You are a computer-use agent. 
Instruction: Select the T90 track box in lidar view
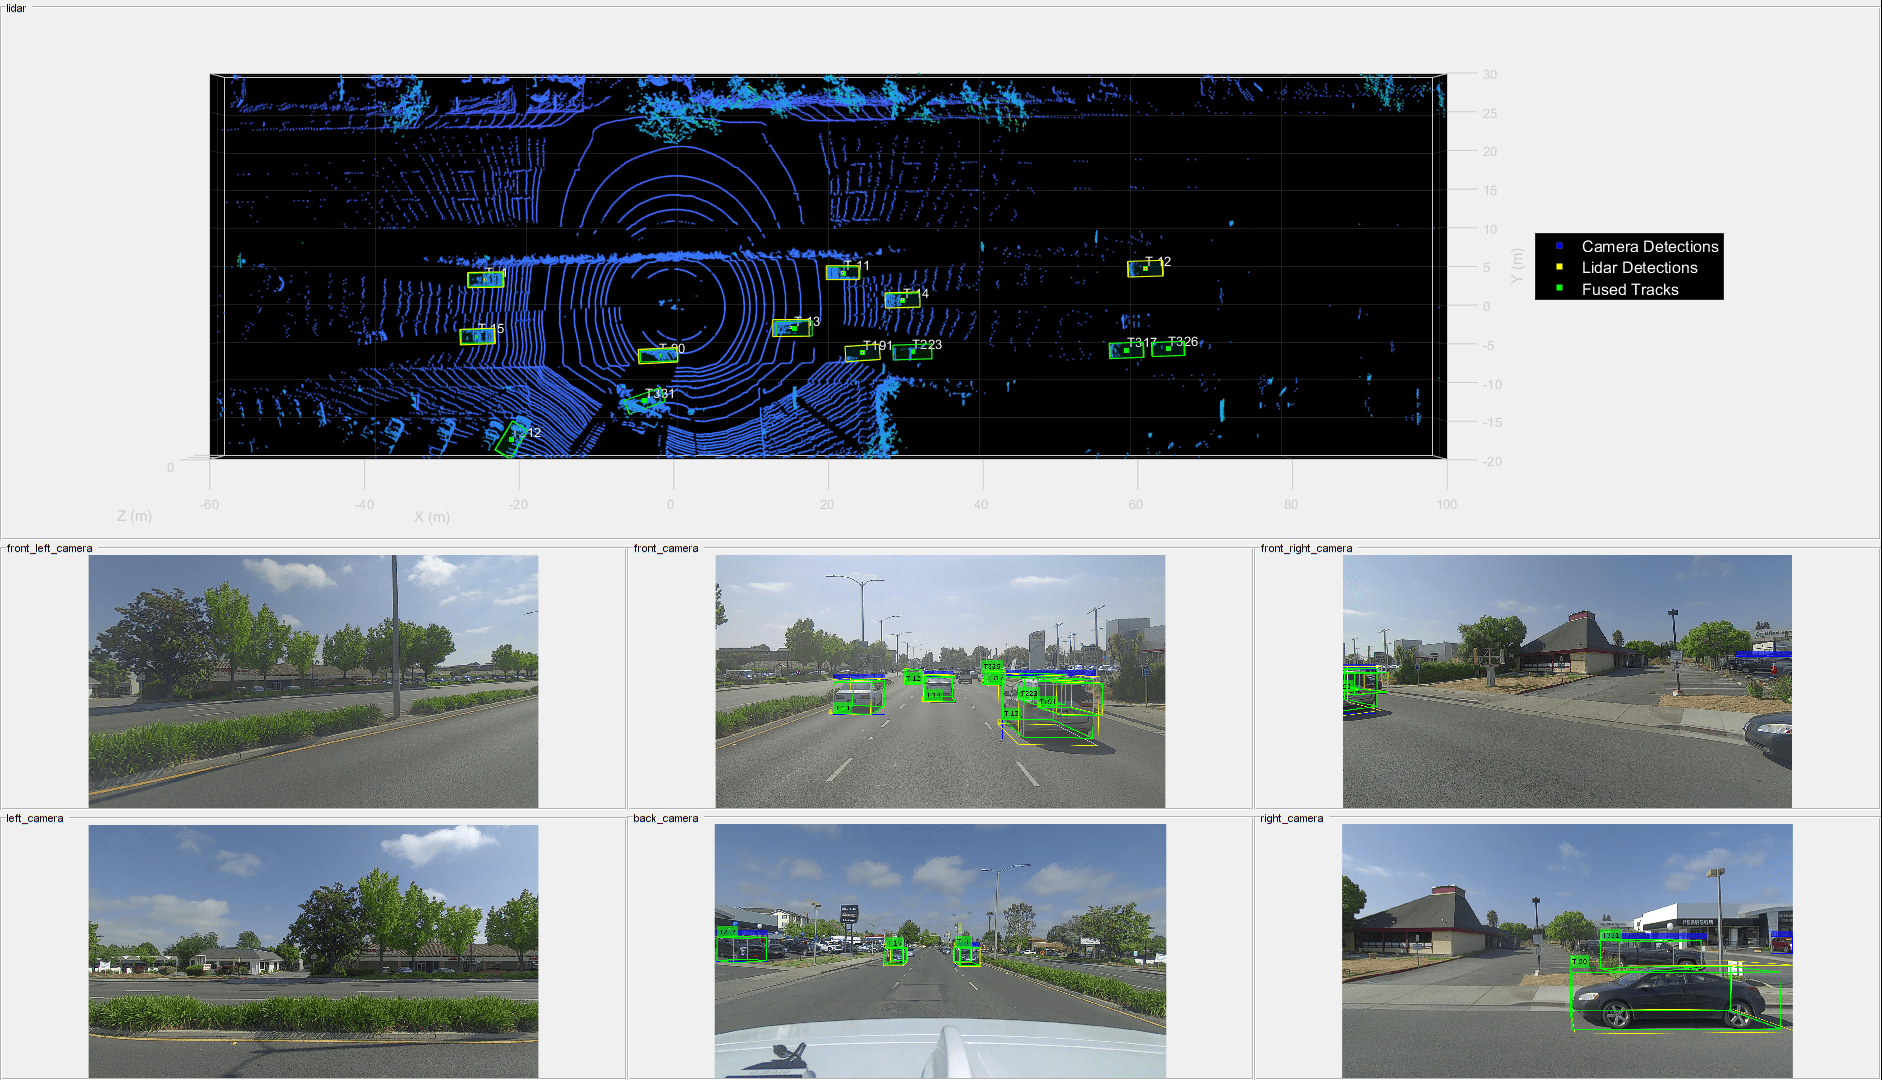(x=658, y=355)
